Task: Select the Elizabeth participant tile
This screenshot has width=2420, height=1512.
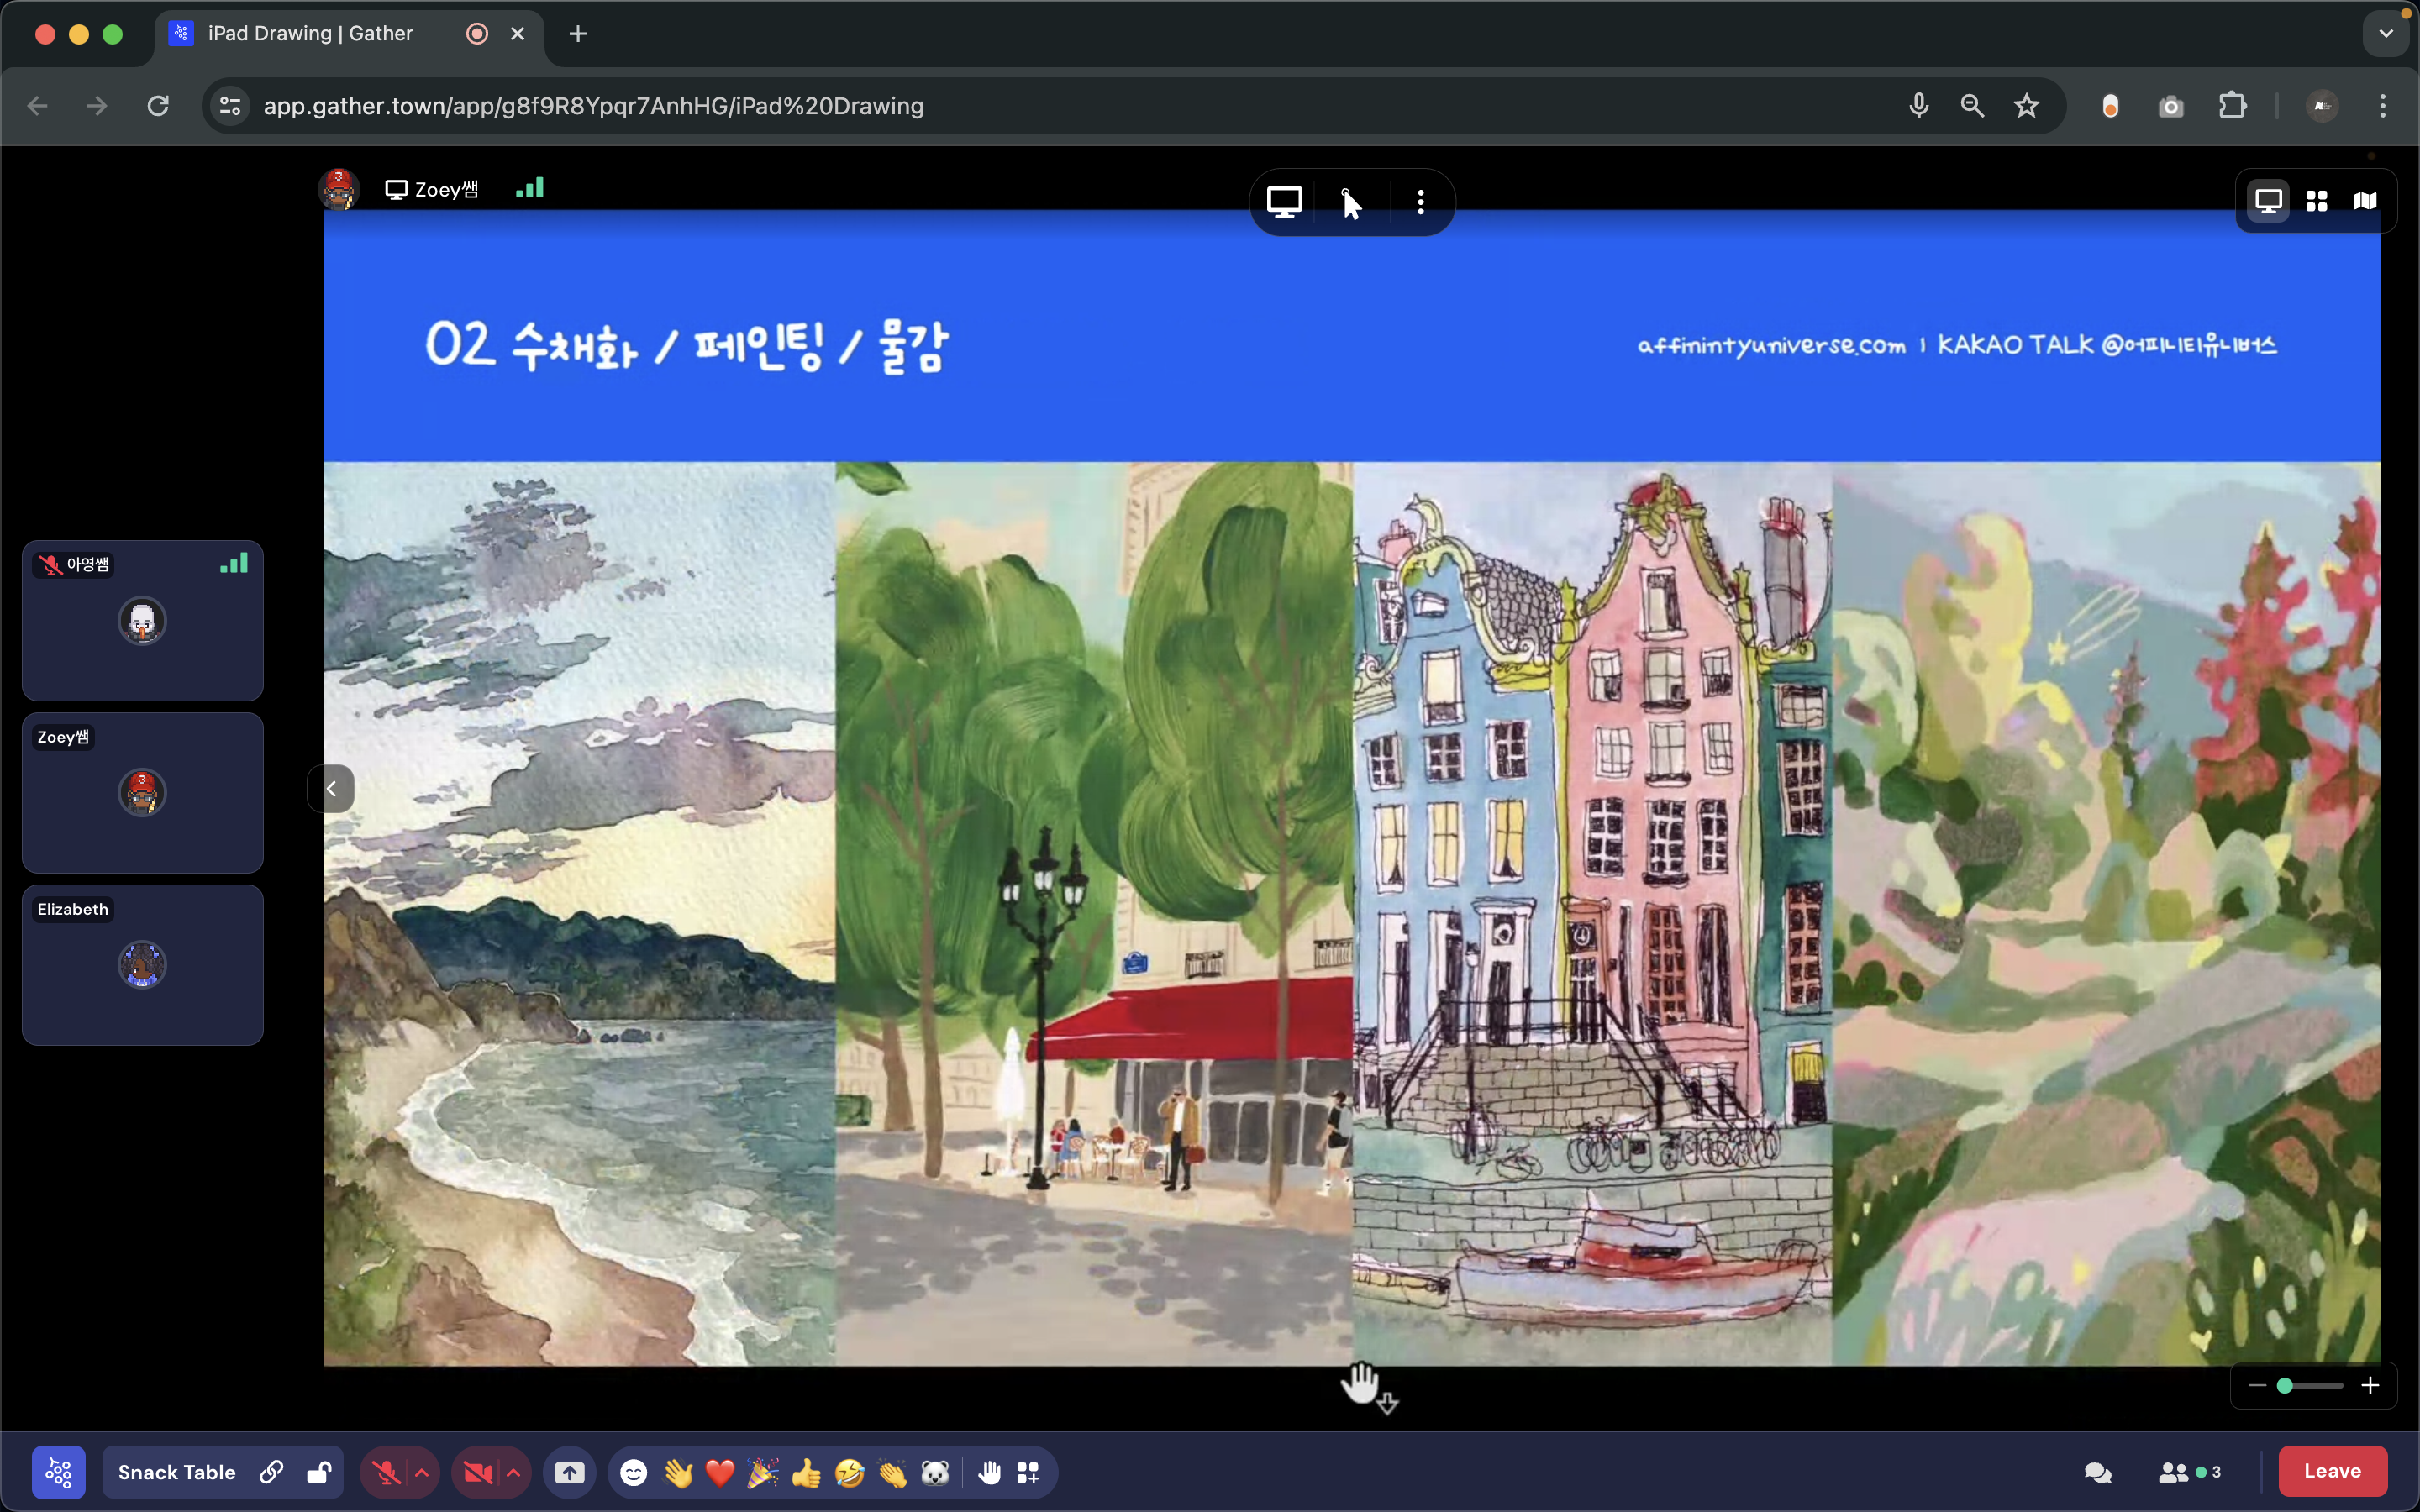Action: 143,965
